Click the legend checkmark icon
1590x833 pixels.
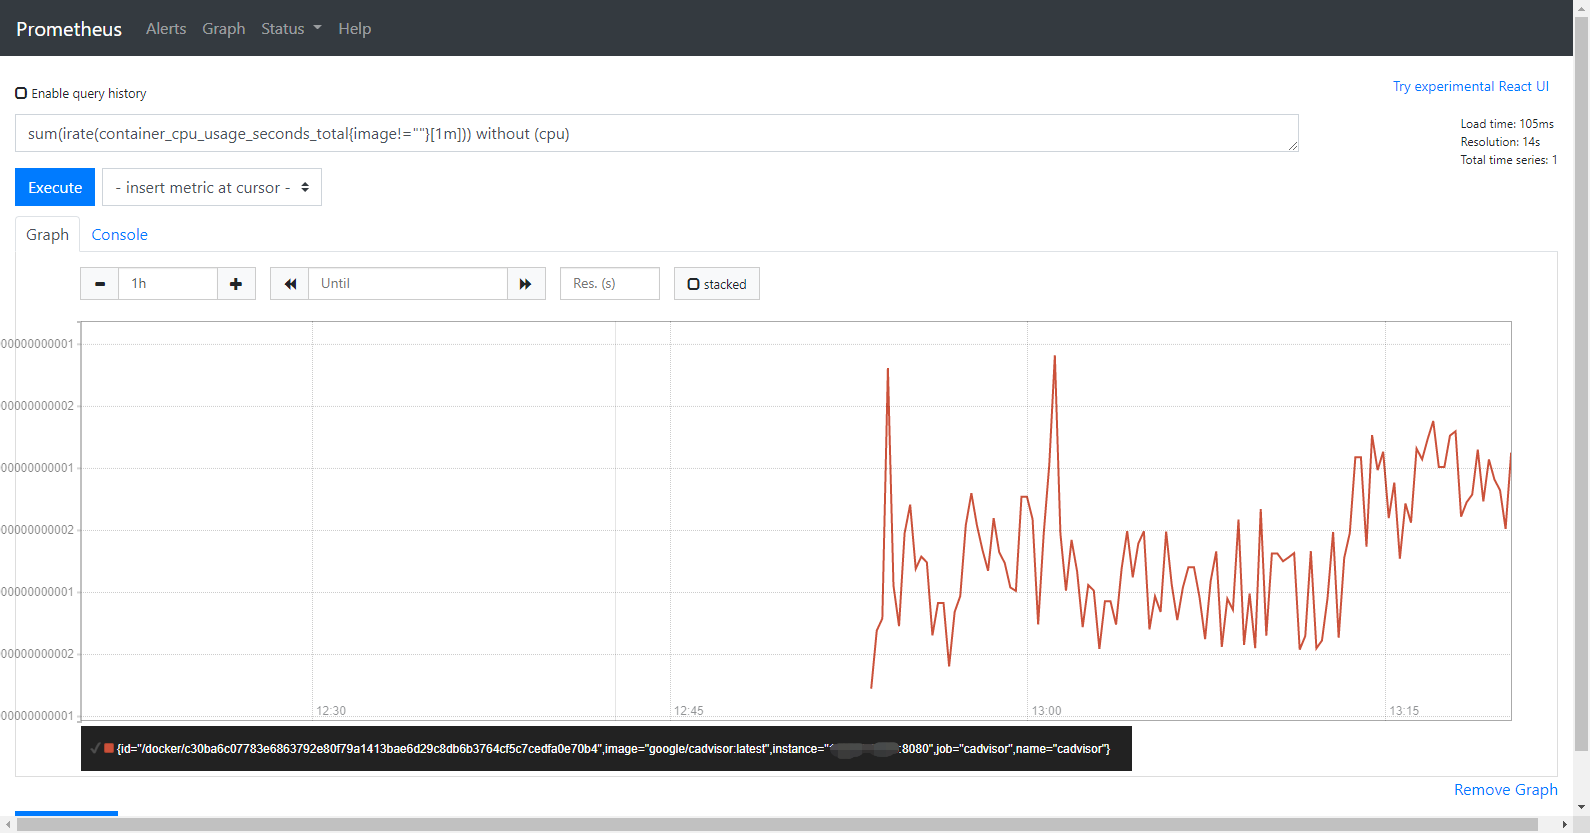coord(95,748)
